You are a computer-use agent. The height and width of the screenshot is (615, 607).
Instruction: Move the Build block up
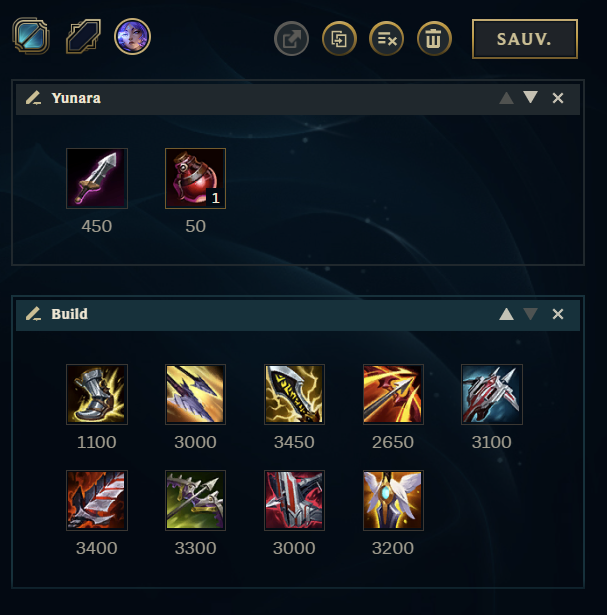click(506, 314)
